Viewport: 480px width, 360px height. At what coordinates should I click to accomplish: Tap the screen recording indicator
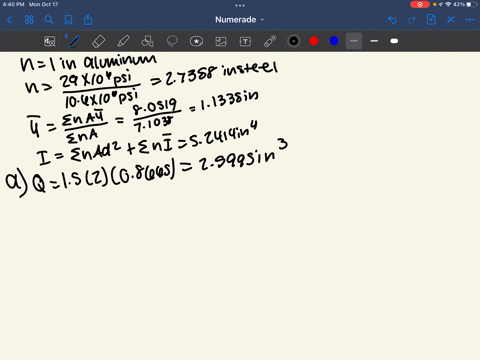420,4
